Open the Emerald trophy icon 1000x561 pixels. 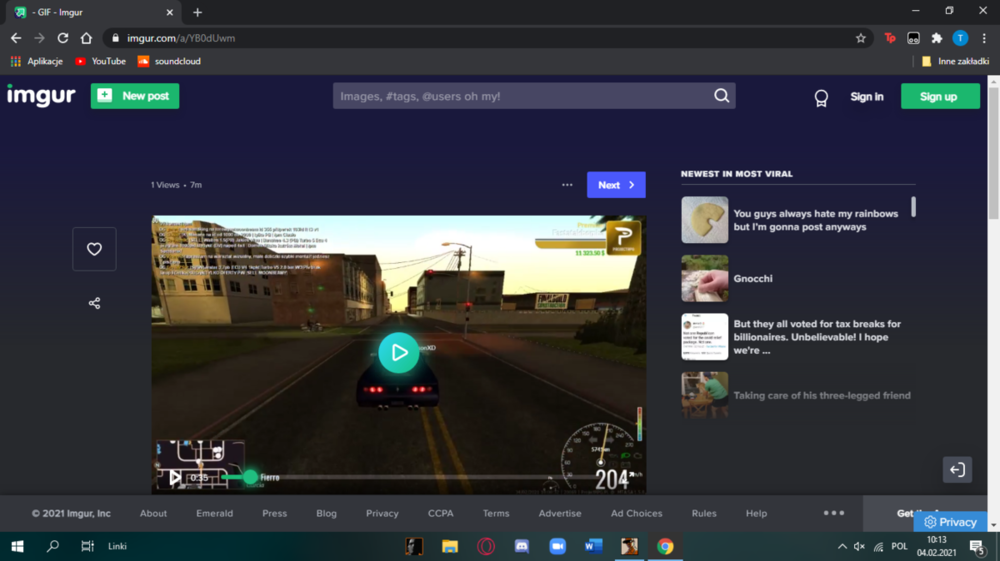(x=821, y=98)
